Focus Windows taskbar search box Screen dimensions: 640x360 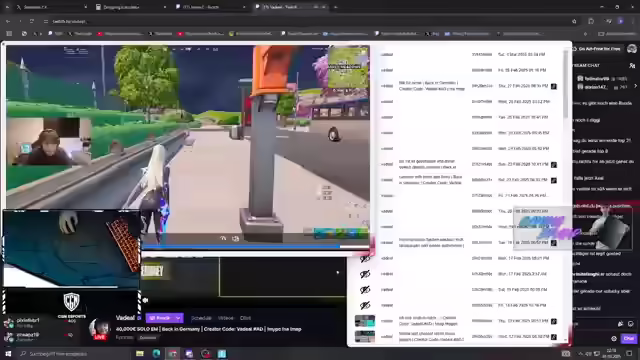pos(73,353)
